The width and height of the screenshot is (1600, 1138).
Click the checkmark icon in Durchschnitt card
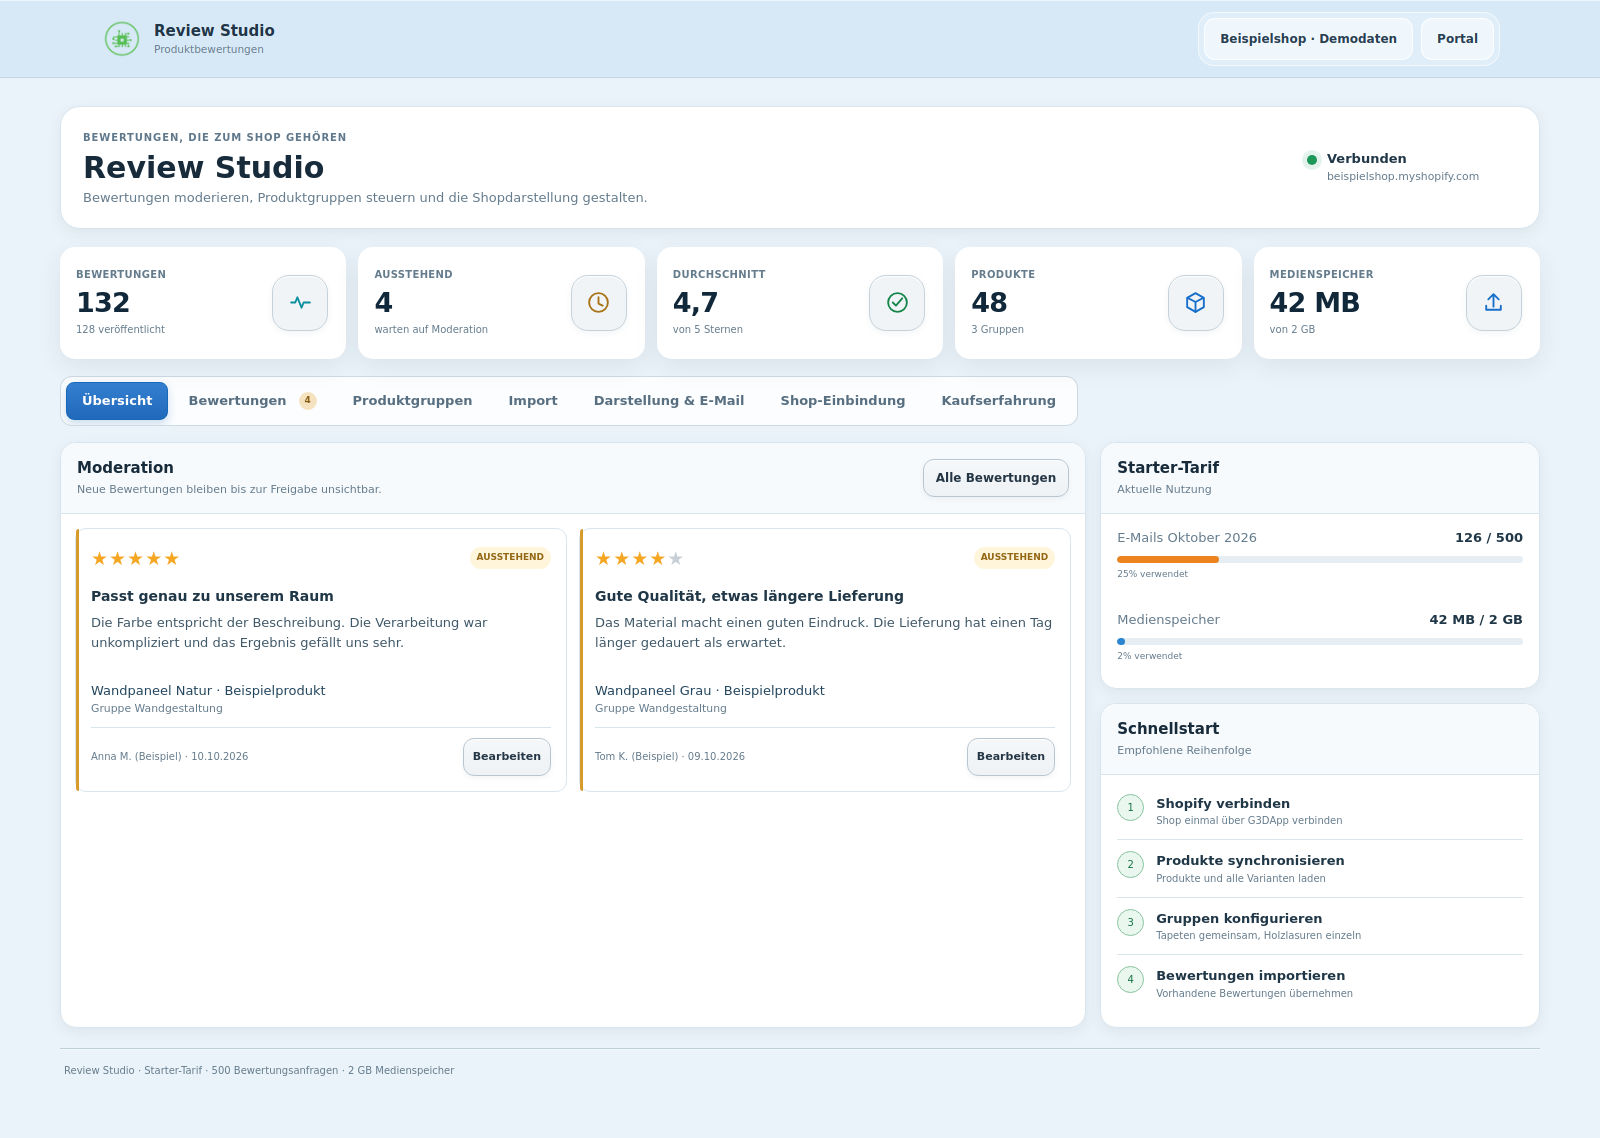click(x=897, y=303)
